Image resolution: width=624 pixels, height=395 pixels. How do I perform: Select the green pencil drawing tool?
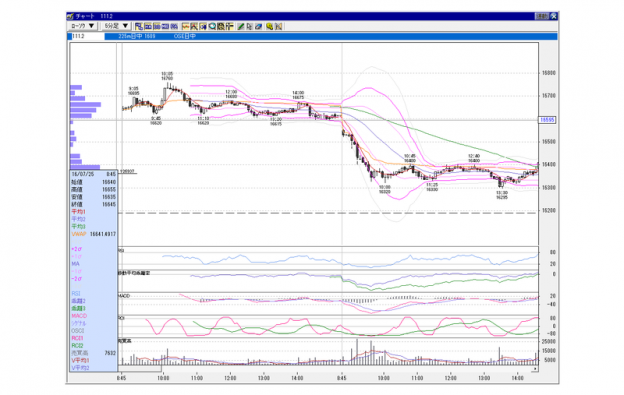(240, 26)
